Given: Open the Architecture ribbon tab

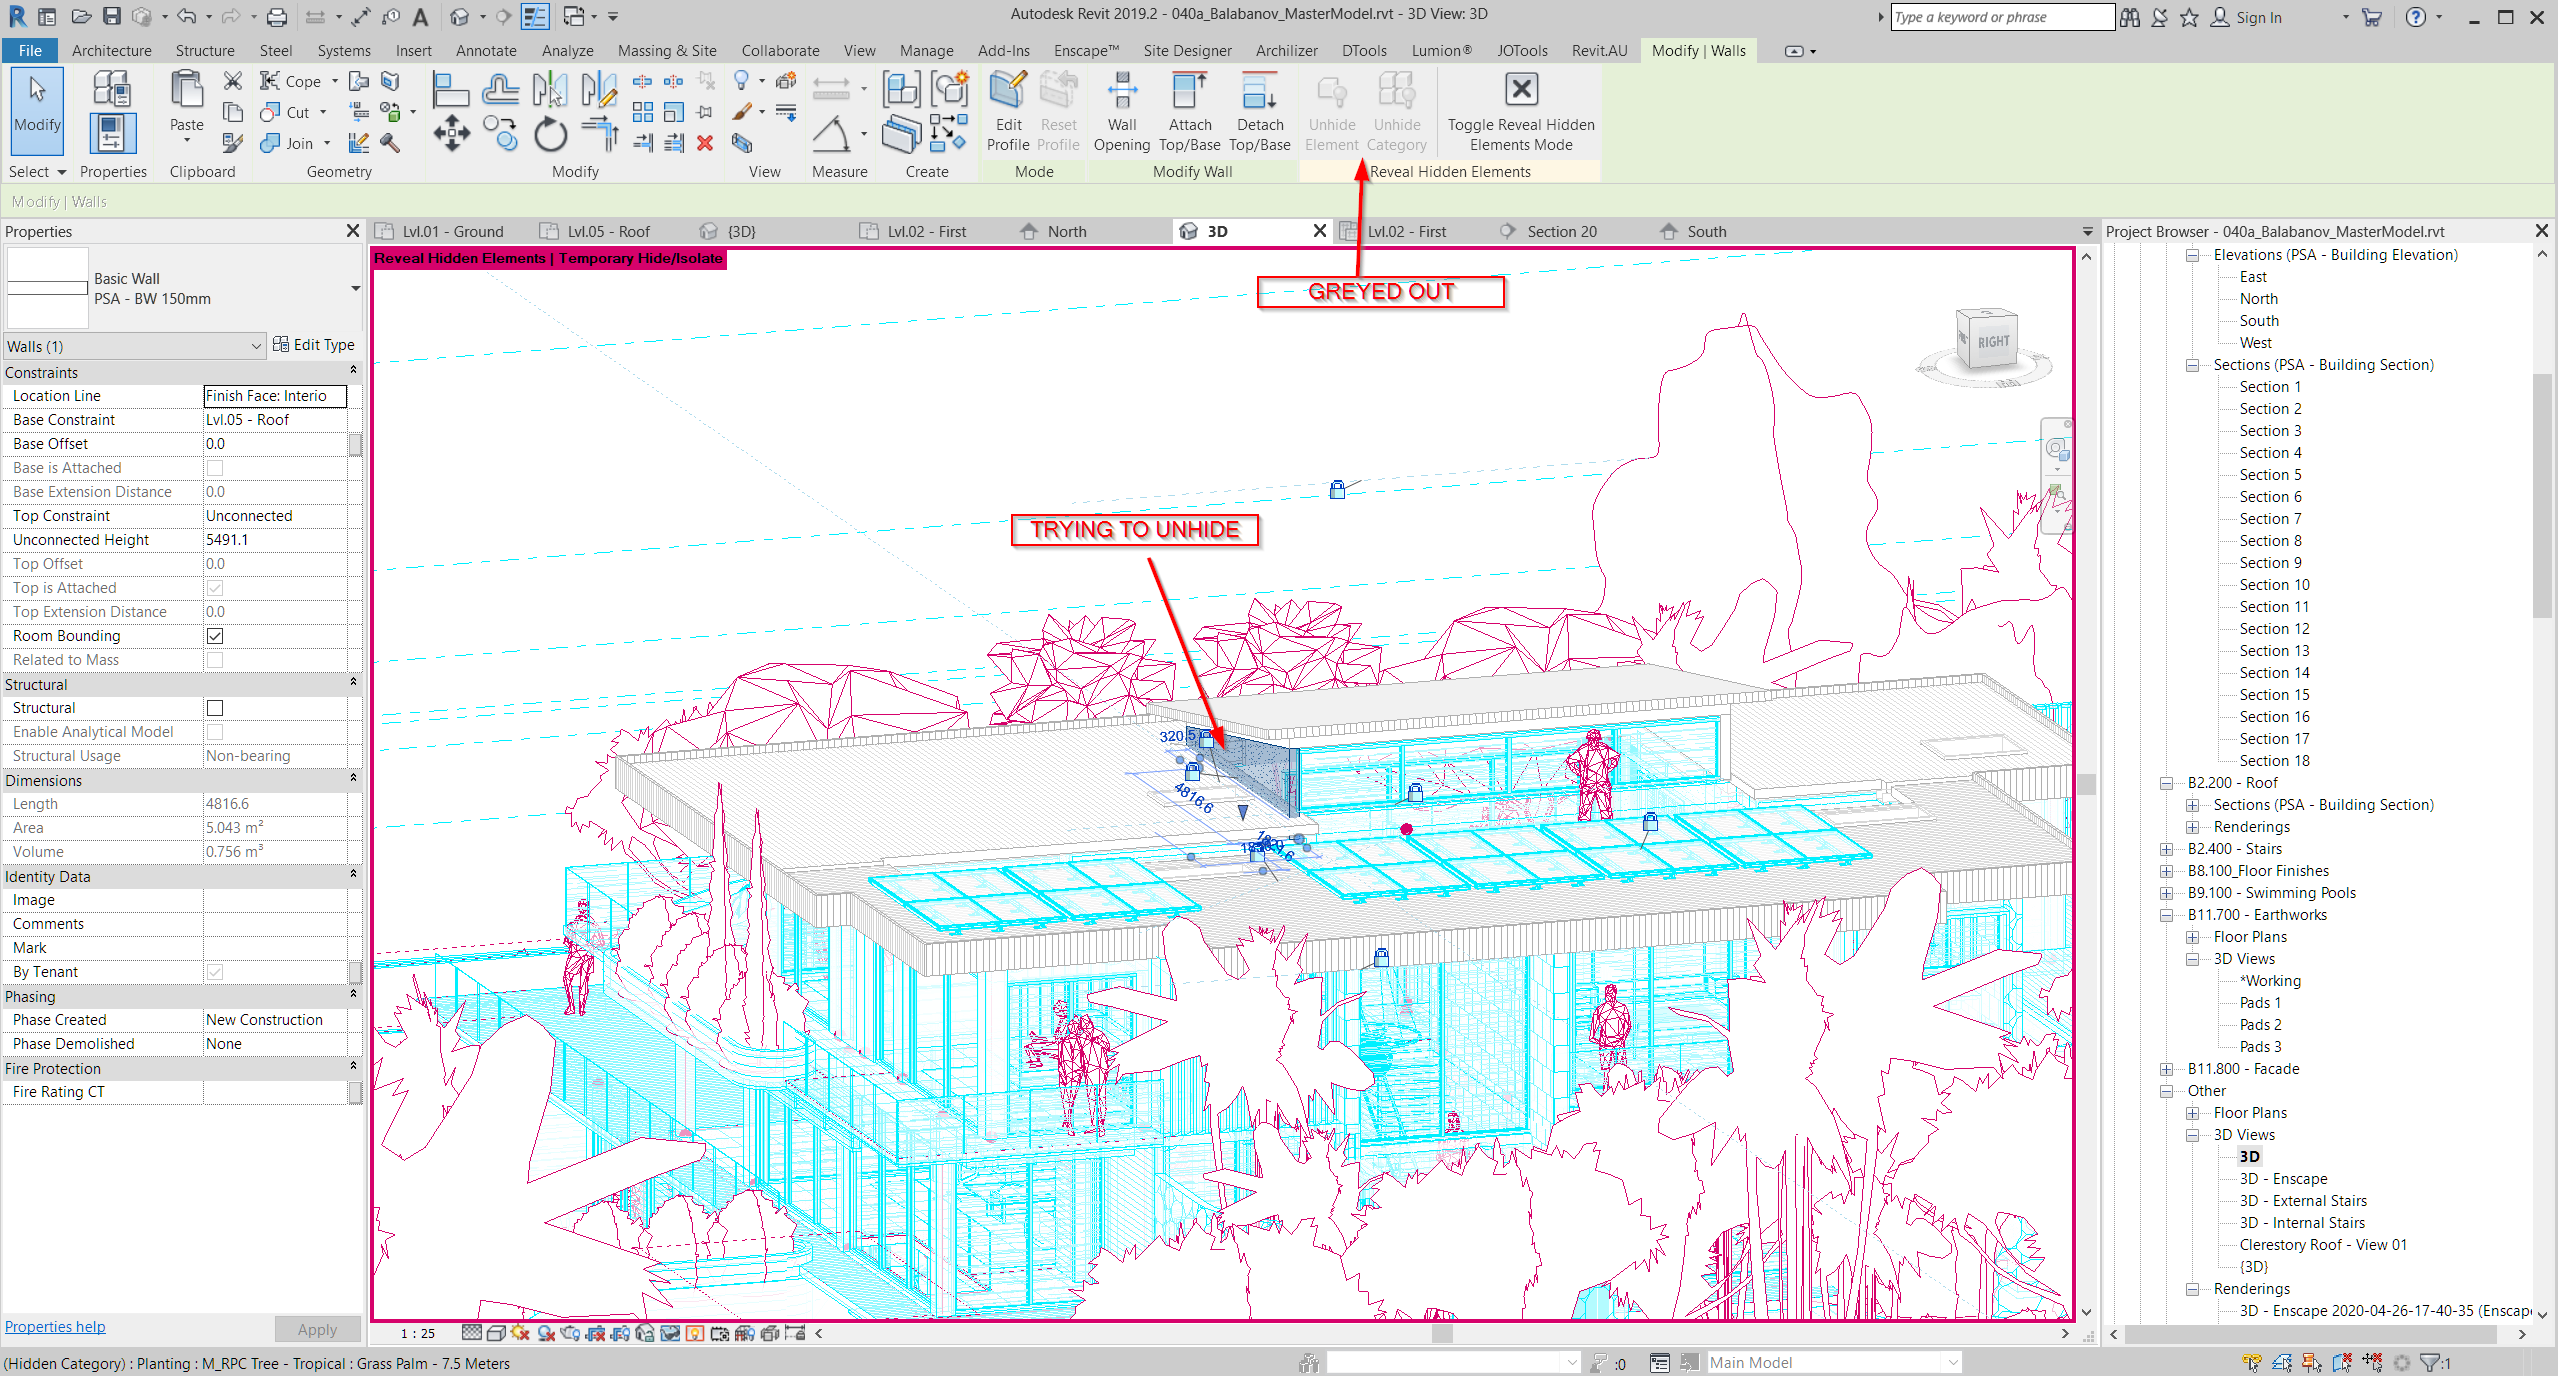Looking at the screenshot, I should tap(111, 50).
